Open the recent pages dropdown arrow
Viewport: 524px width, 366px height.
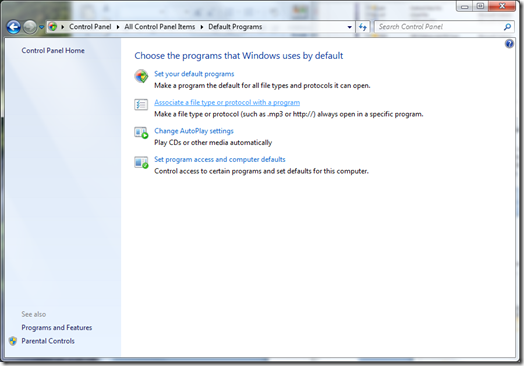[41, 27]
